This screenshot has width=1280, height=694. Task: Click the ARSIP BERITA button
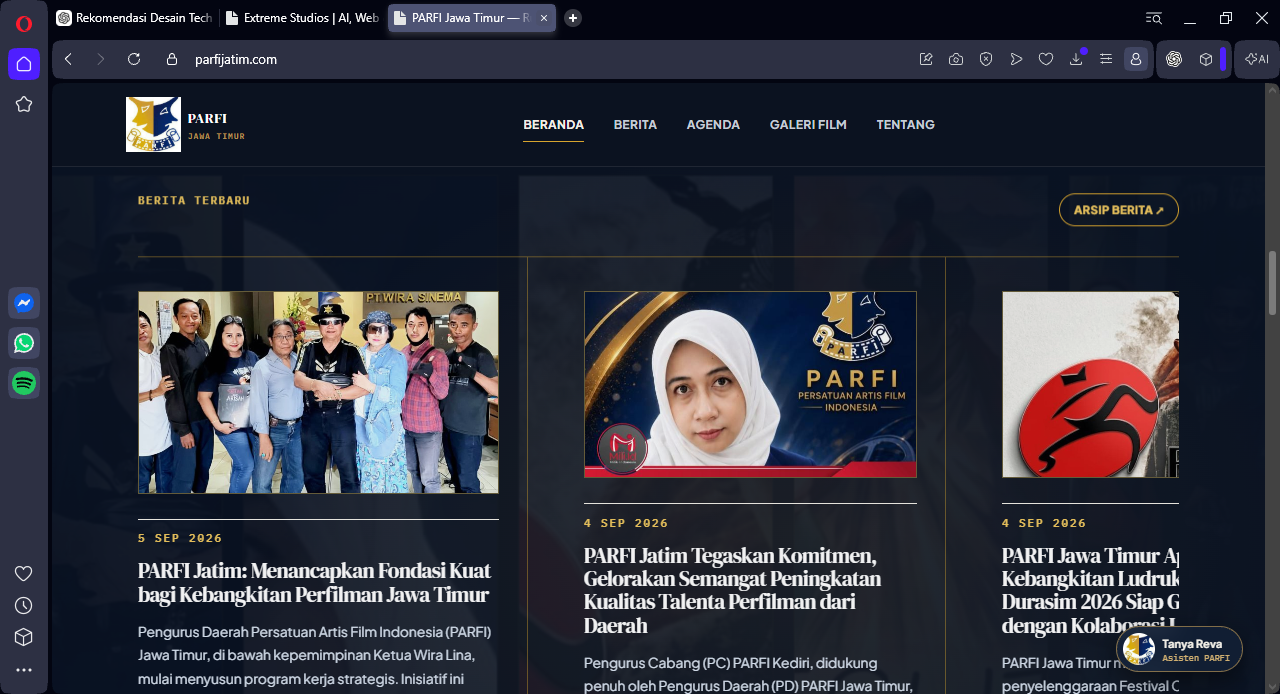click(x=1119, y=210)
